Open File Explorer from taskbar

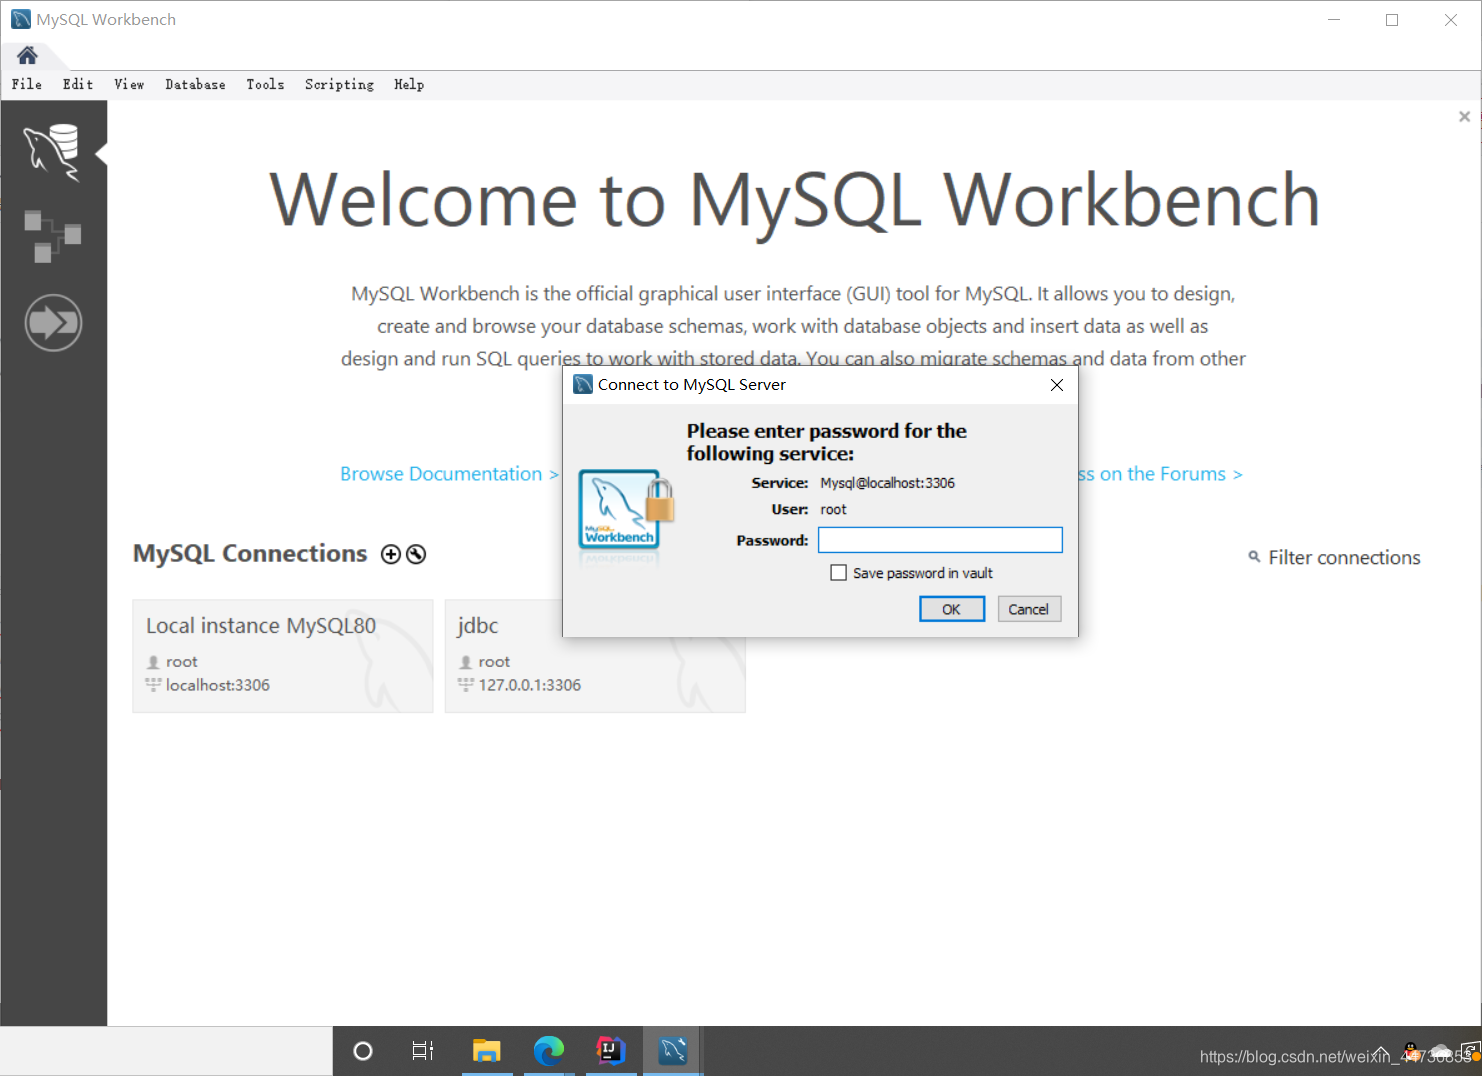click(486, 1051)
